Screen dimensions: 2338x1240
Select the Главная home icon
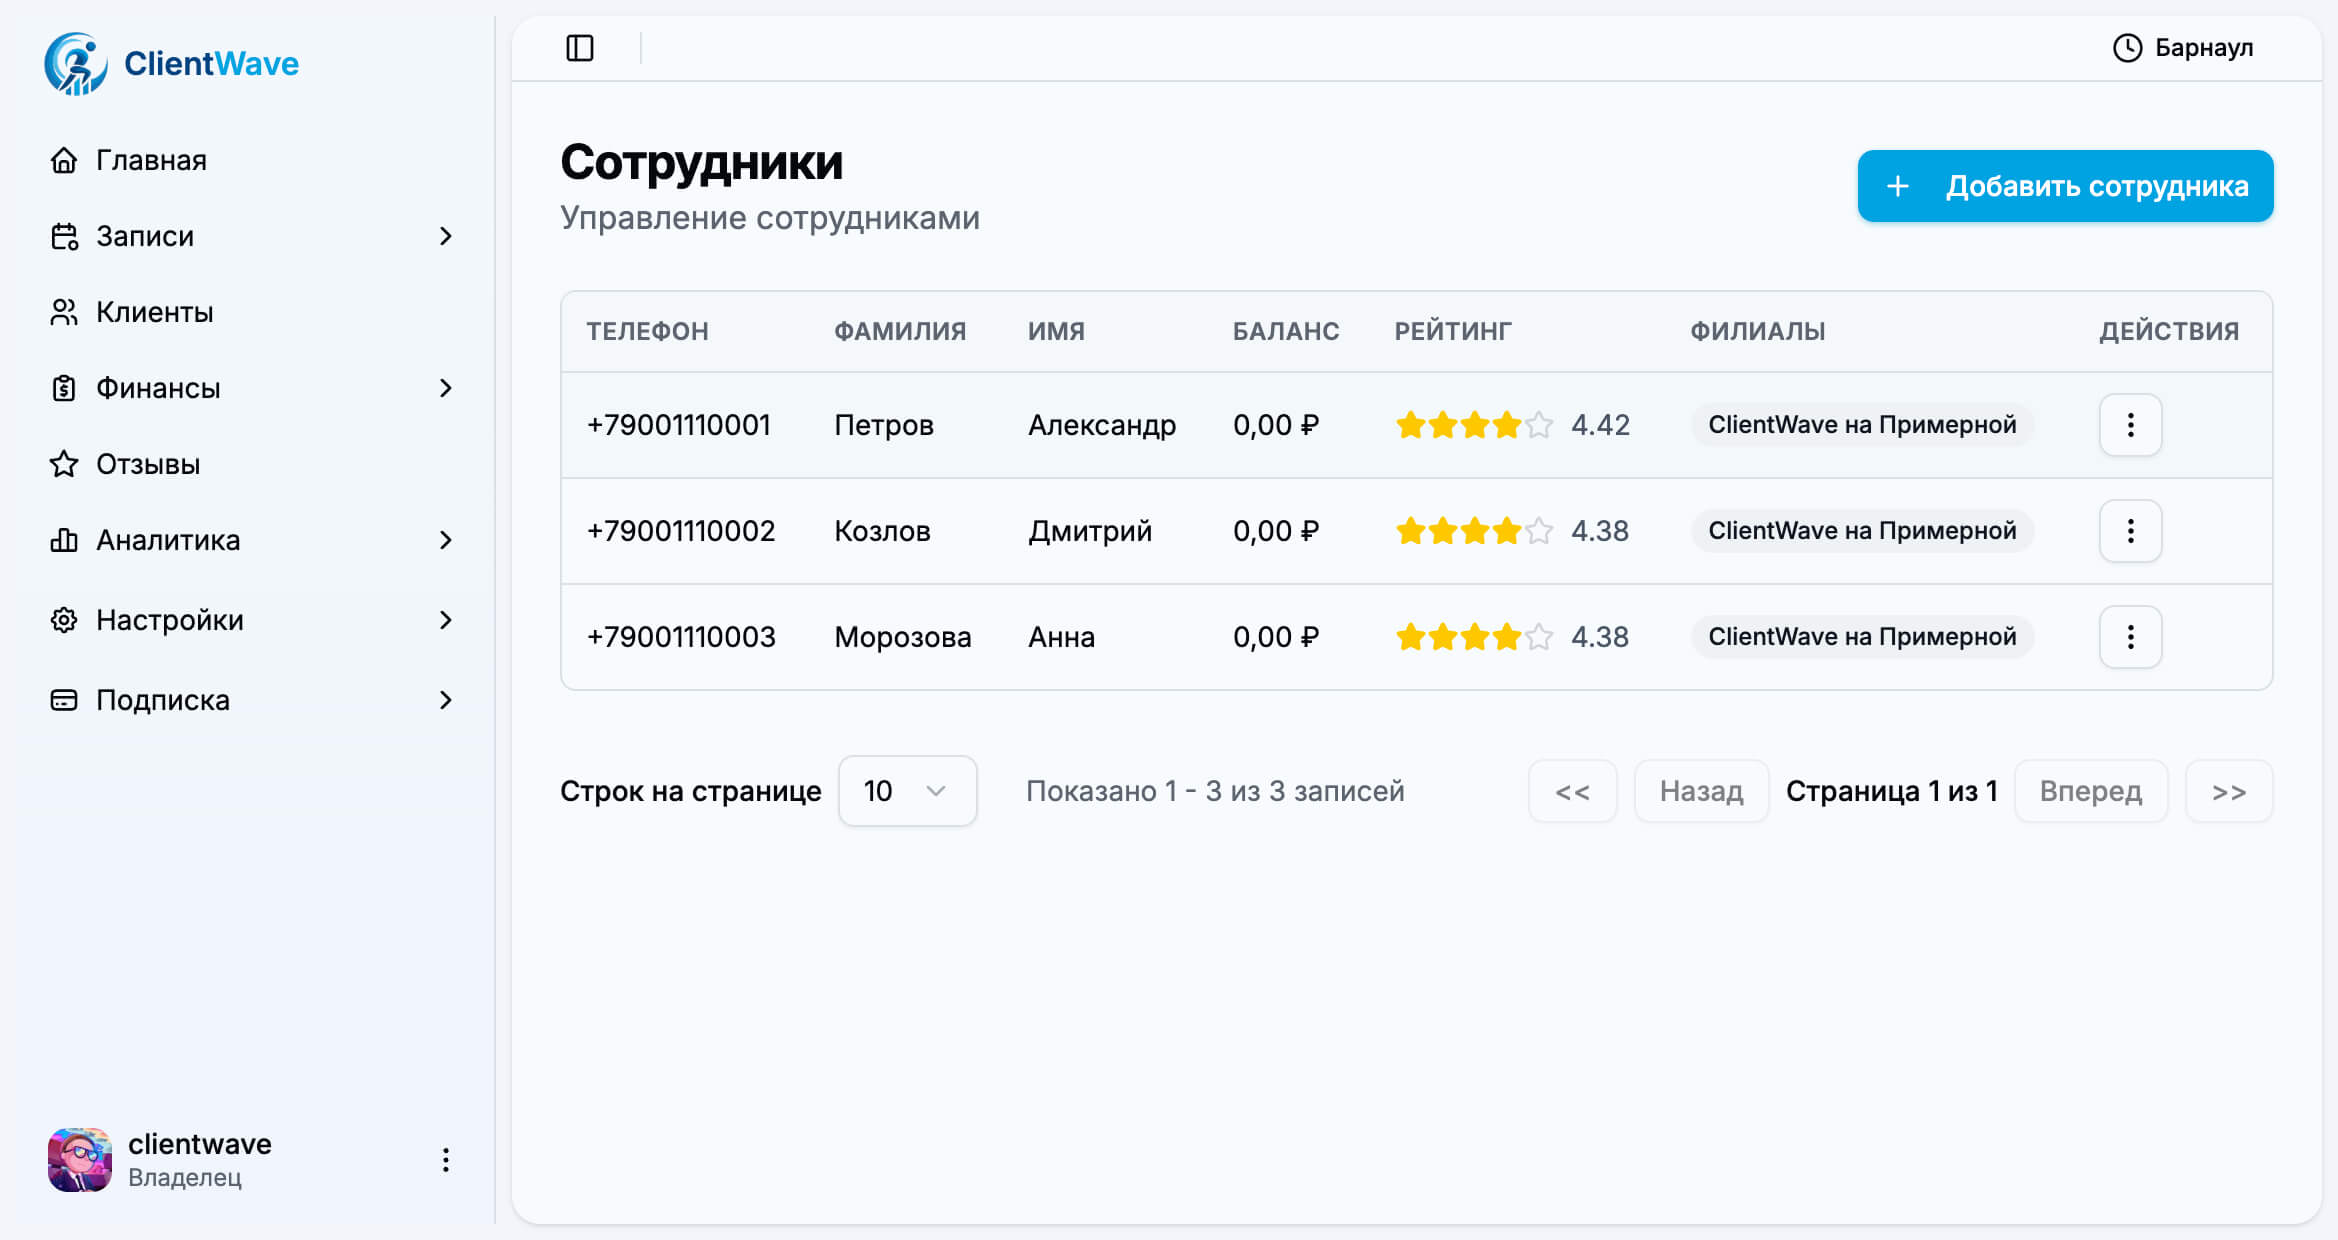(63, 160)
